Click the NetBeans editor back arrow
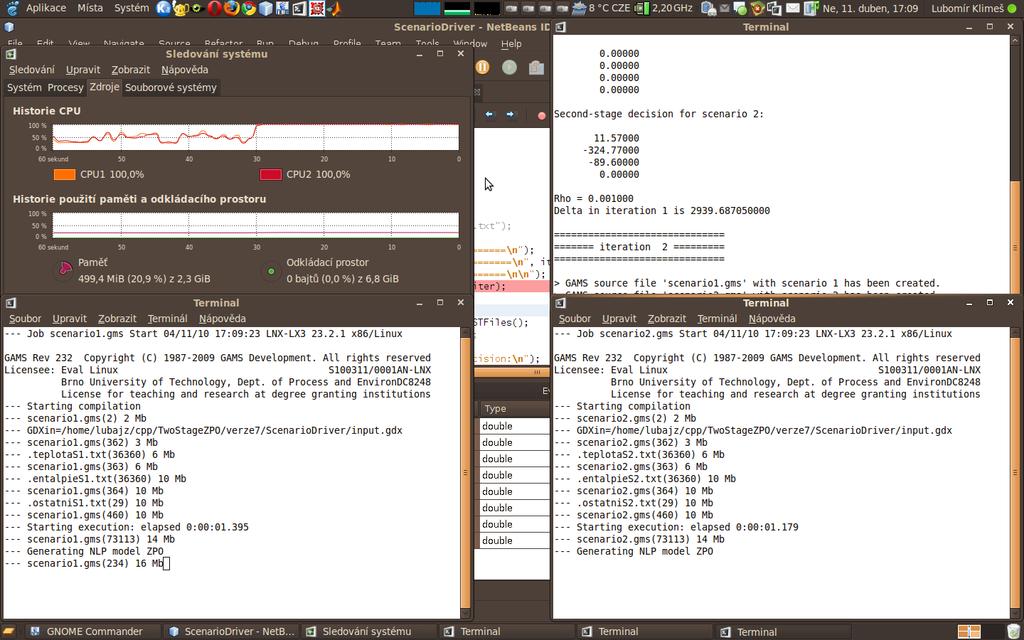The width and height of the screenshot is (1024, 640). (x=489, y=114)
